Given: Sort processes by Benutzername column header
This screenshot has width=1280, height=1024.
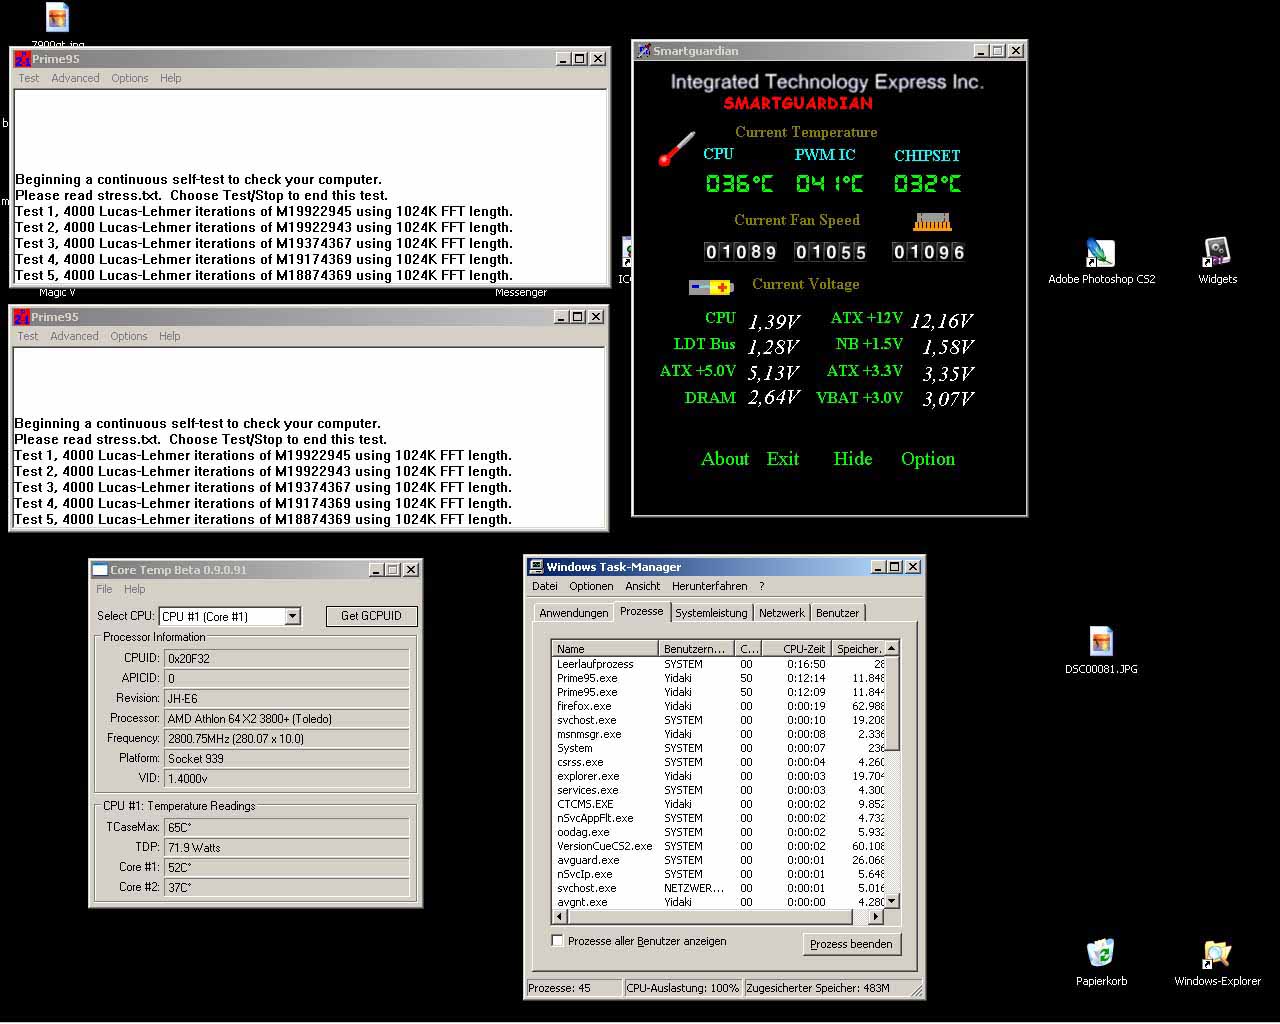Looking at the screenshot, I should (696, 649).
